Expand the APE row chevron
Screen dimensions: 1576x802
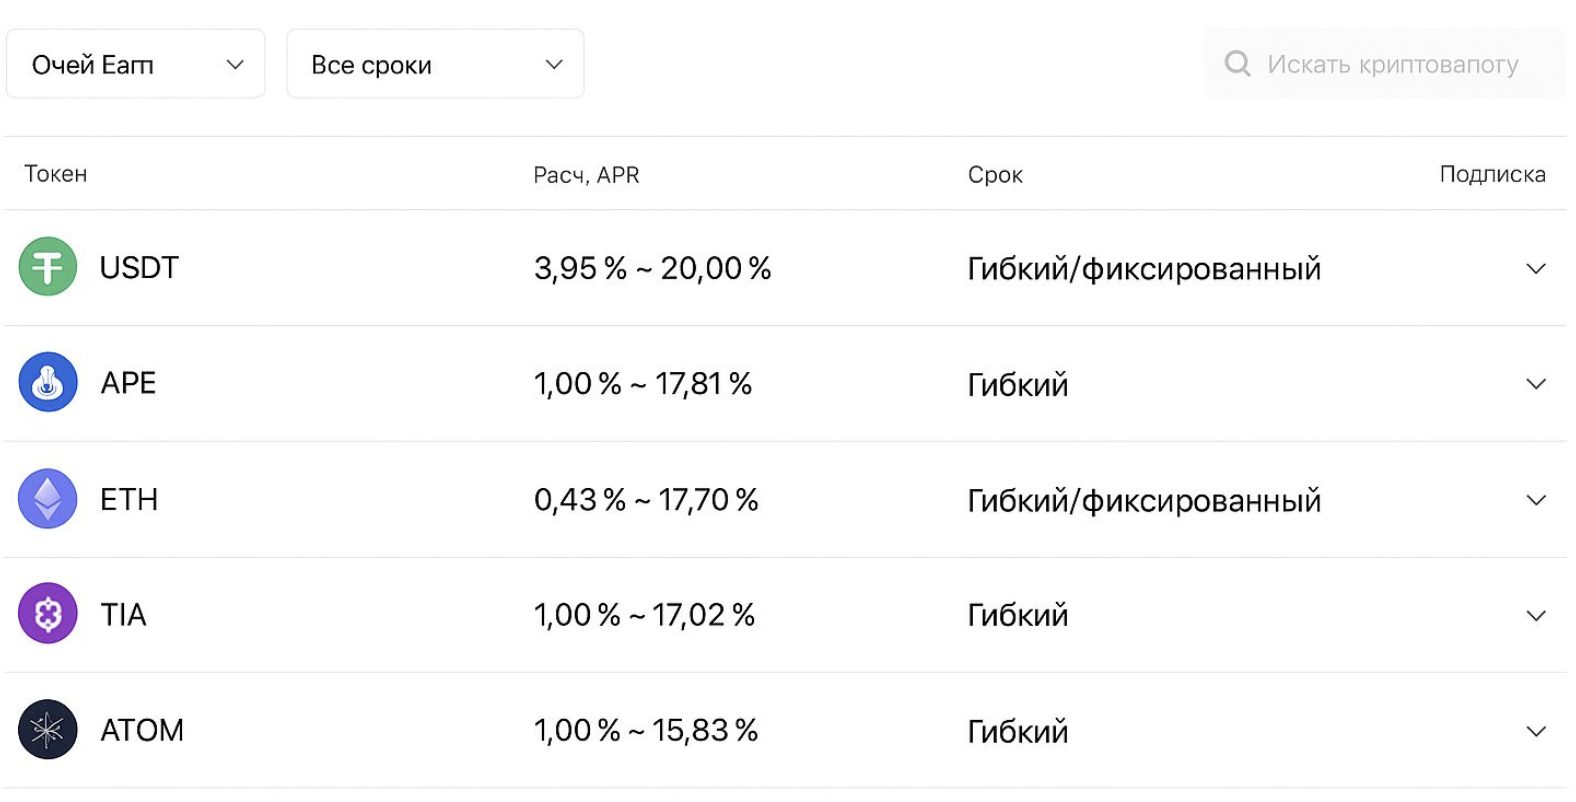[x=1535, y=383]
